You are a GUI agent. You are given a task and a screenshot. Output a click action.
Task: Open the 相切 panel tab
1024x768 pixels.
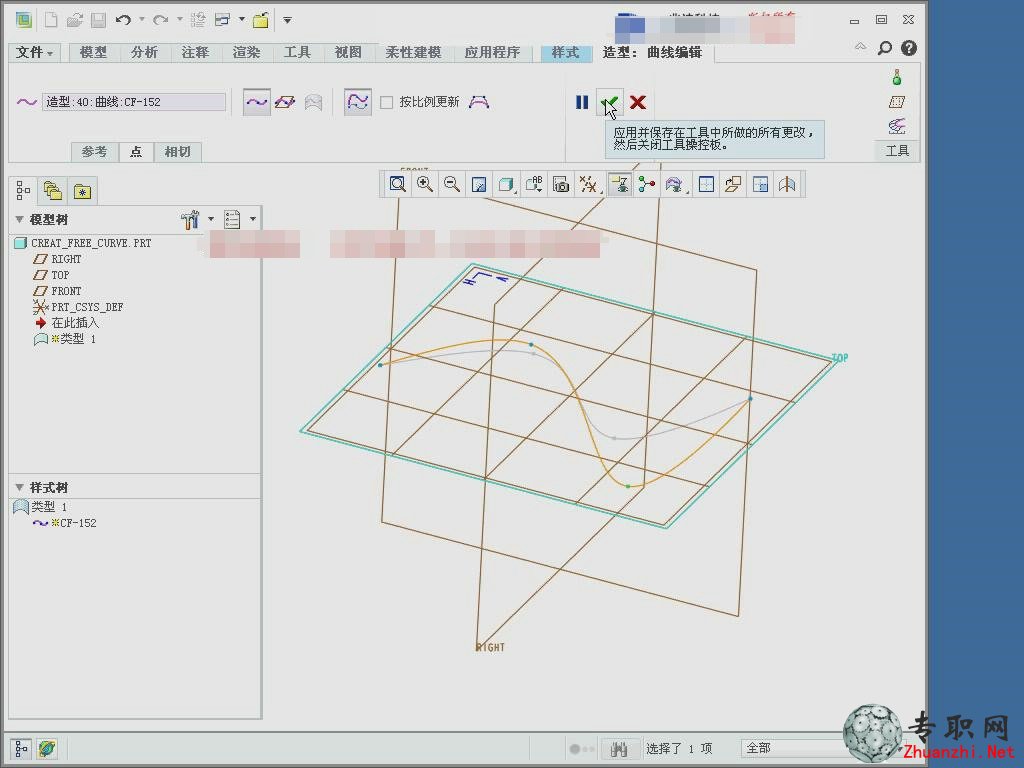coord(177,152)
